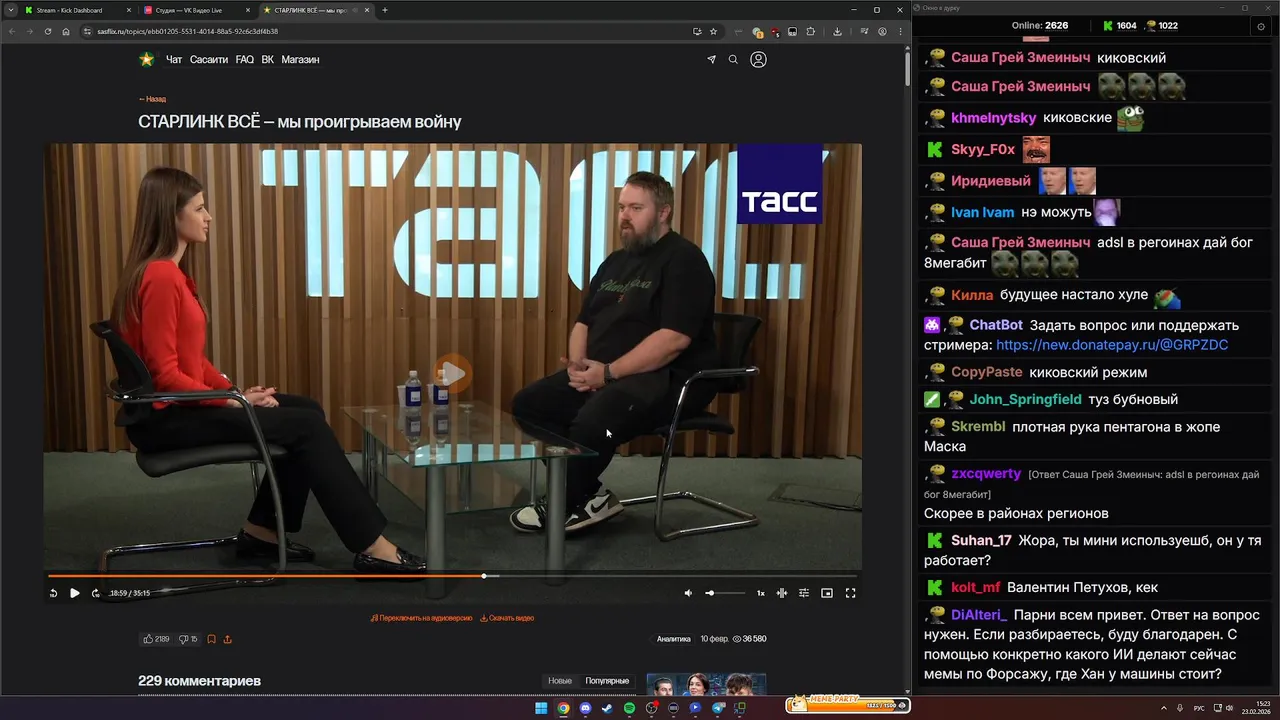Adjust the player volume slider

click(x=725, y=593)
